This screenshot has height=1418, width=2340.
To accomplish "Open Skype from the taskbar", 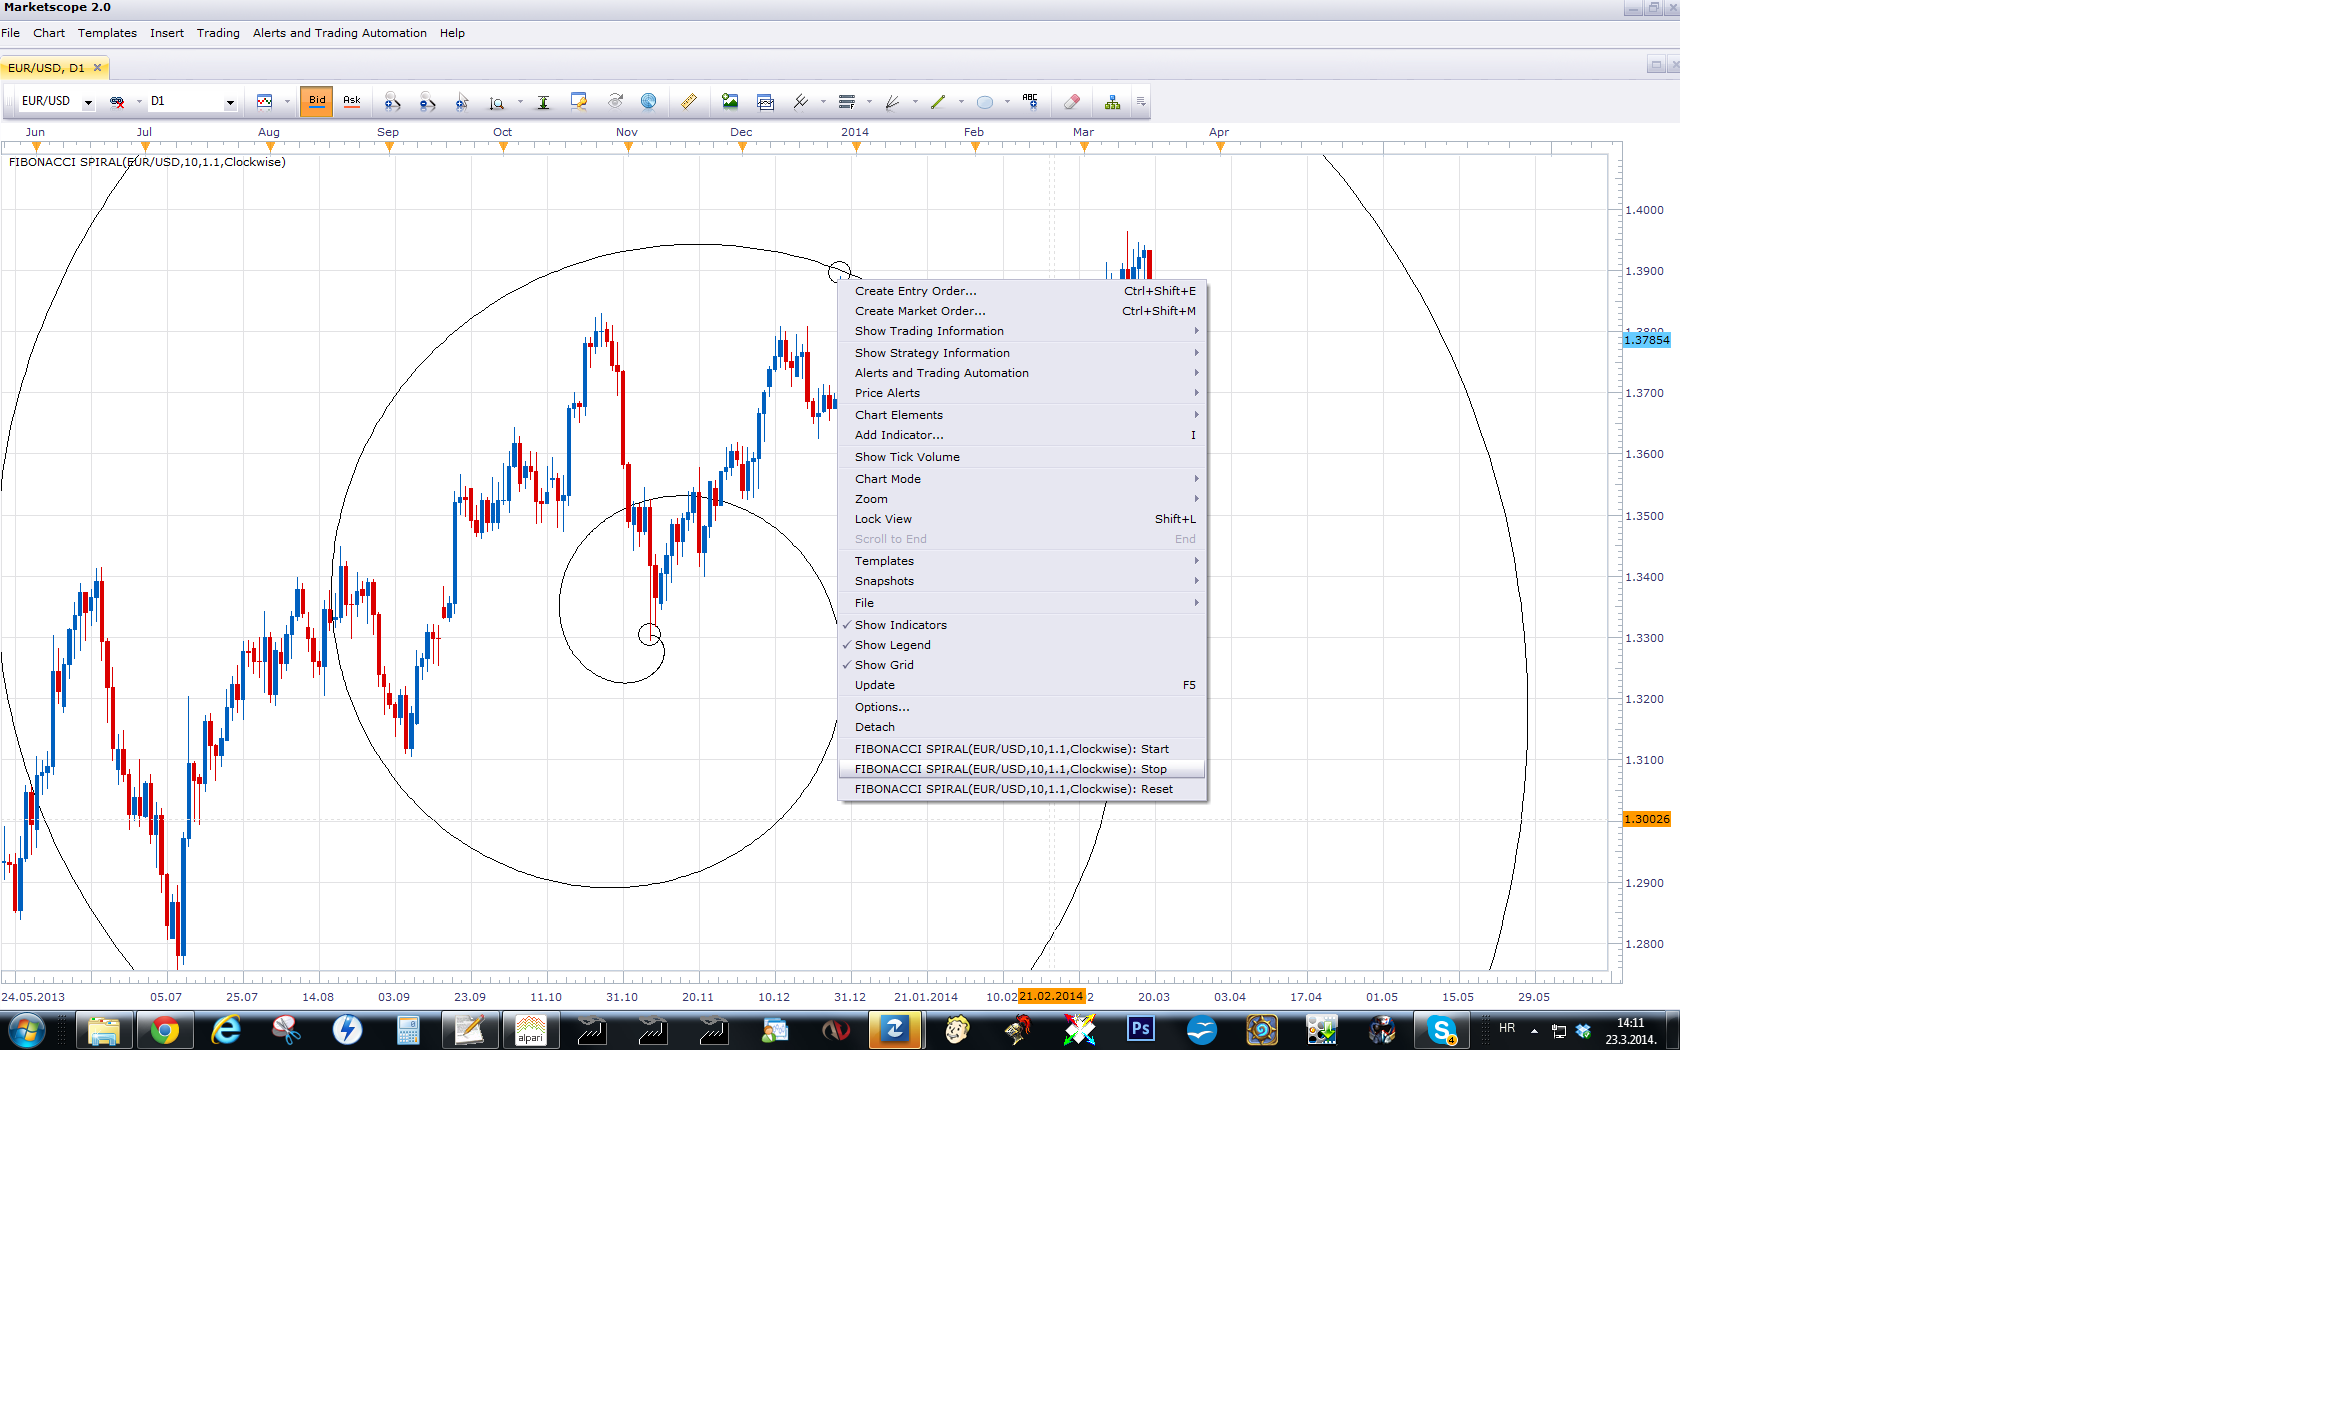I will (x=1442, y=1030).
